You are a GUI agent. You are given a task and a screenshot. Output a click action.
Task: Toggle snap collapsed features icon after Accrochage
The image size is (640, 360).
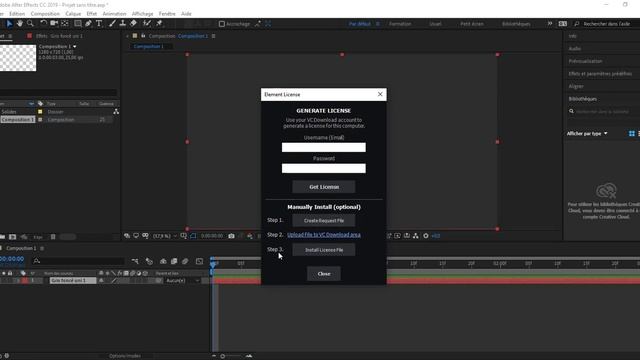pos(268,24)
